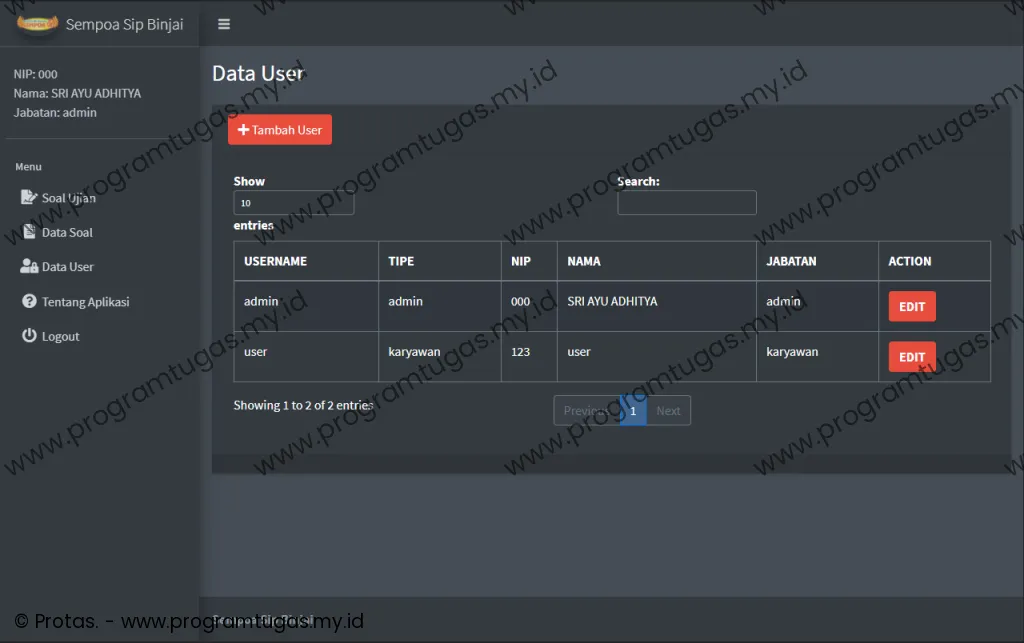Screen dimensions: 1024x643
Task: Click the Sempoa Sip Binjai logo icon
Action: [38, 23]
